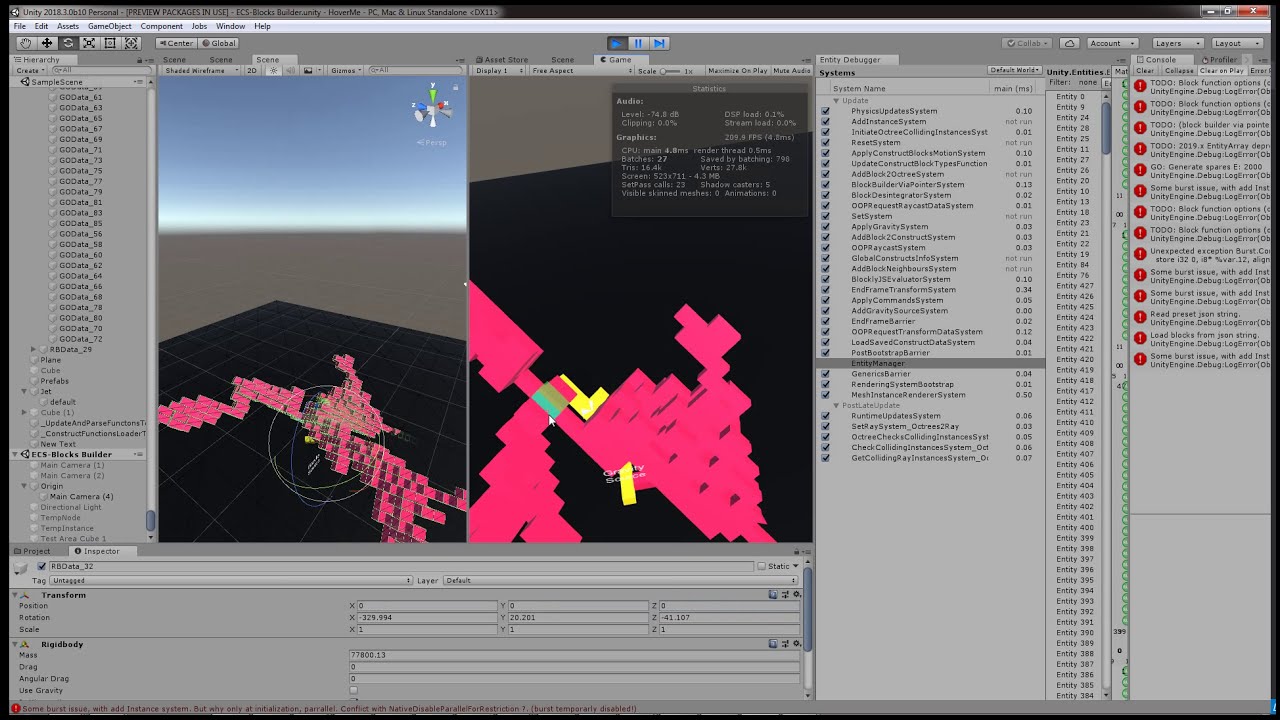The width and height of the screenshot is (1280, 720).
Task: Click the Play button
Action: [617, 43]
